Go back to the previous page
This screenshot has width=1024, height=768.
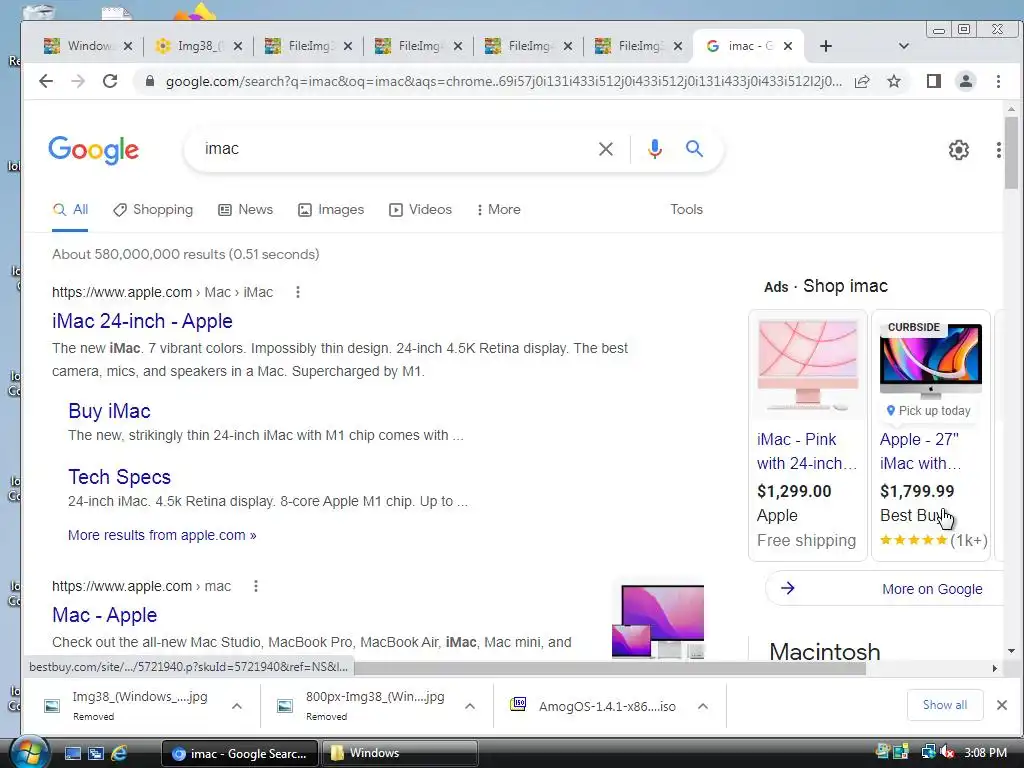point(46,81)
